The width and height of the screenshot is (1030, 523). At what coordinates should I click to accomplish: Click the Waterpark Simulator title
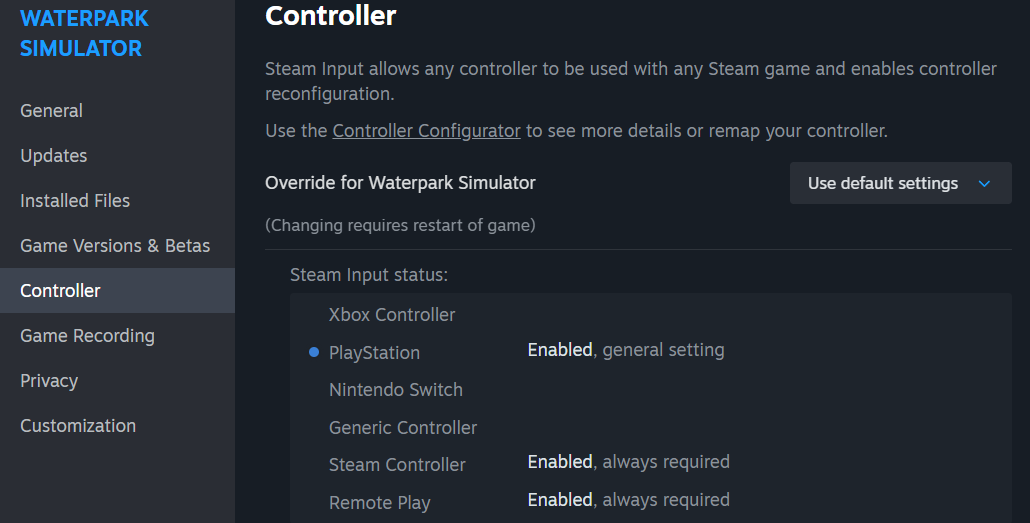pos(84,33)
